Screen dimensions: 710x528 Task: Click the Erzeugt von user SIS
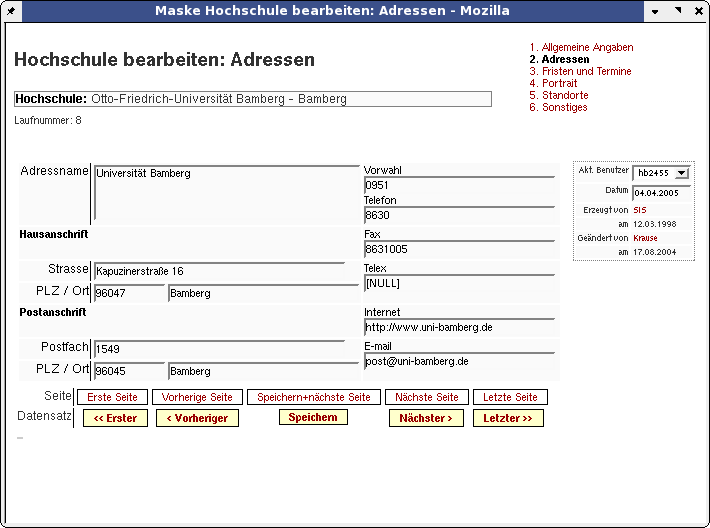coord(640,210)
